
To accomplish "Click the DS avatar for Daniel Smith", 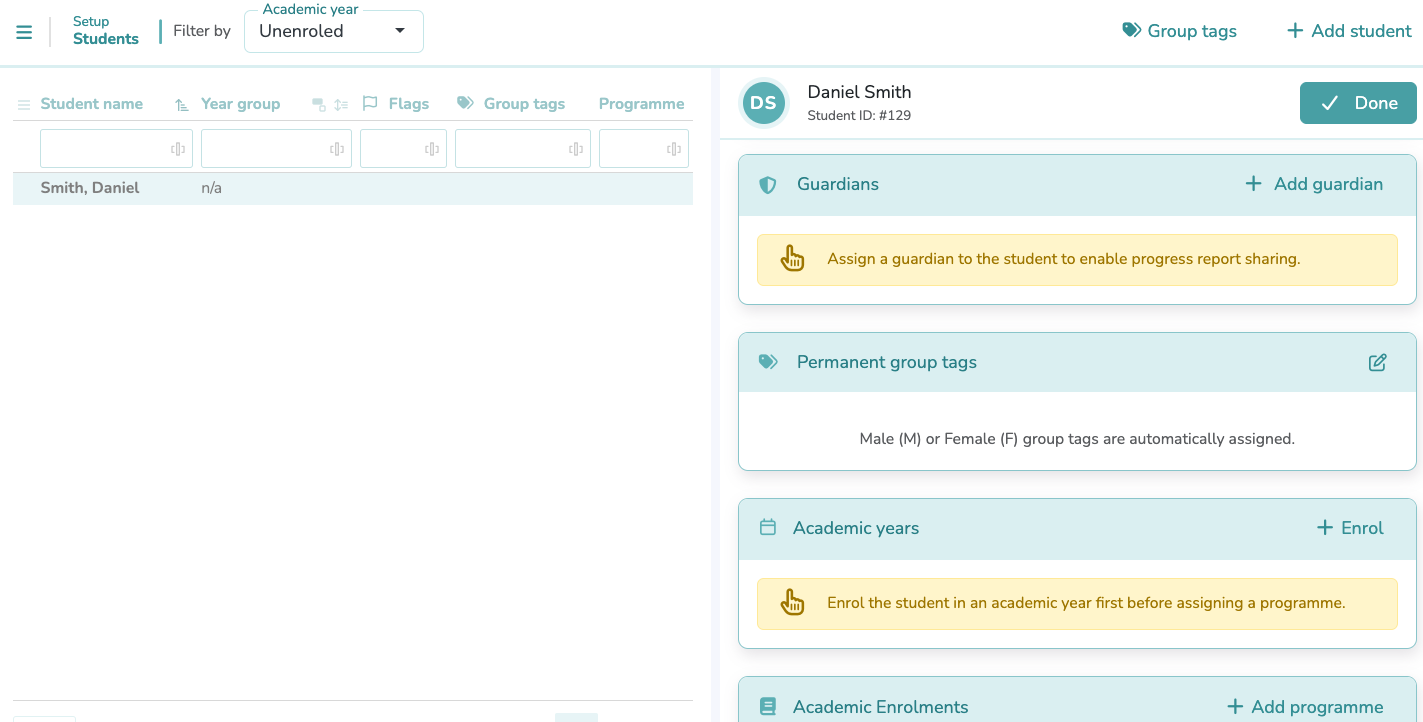I will [x=763, y=103].
